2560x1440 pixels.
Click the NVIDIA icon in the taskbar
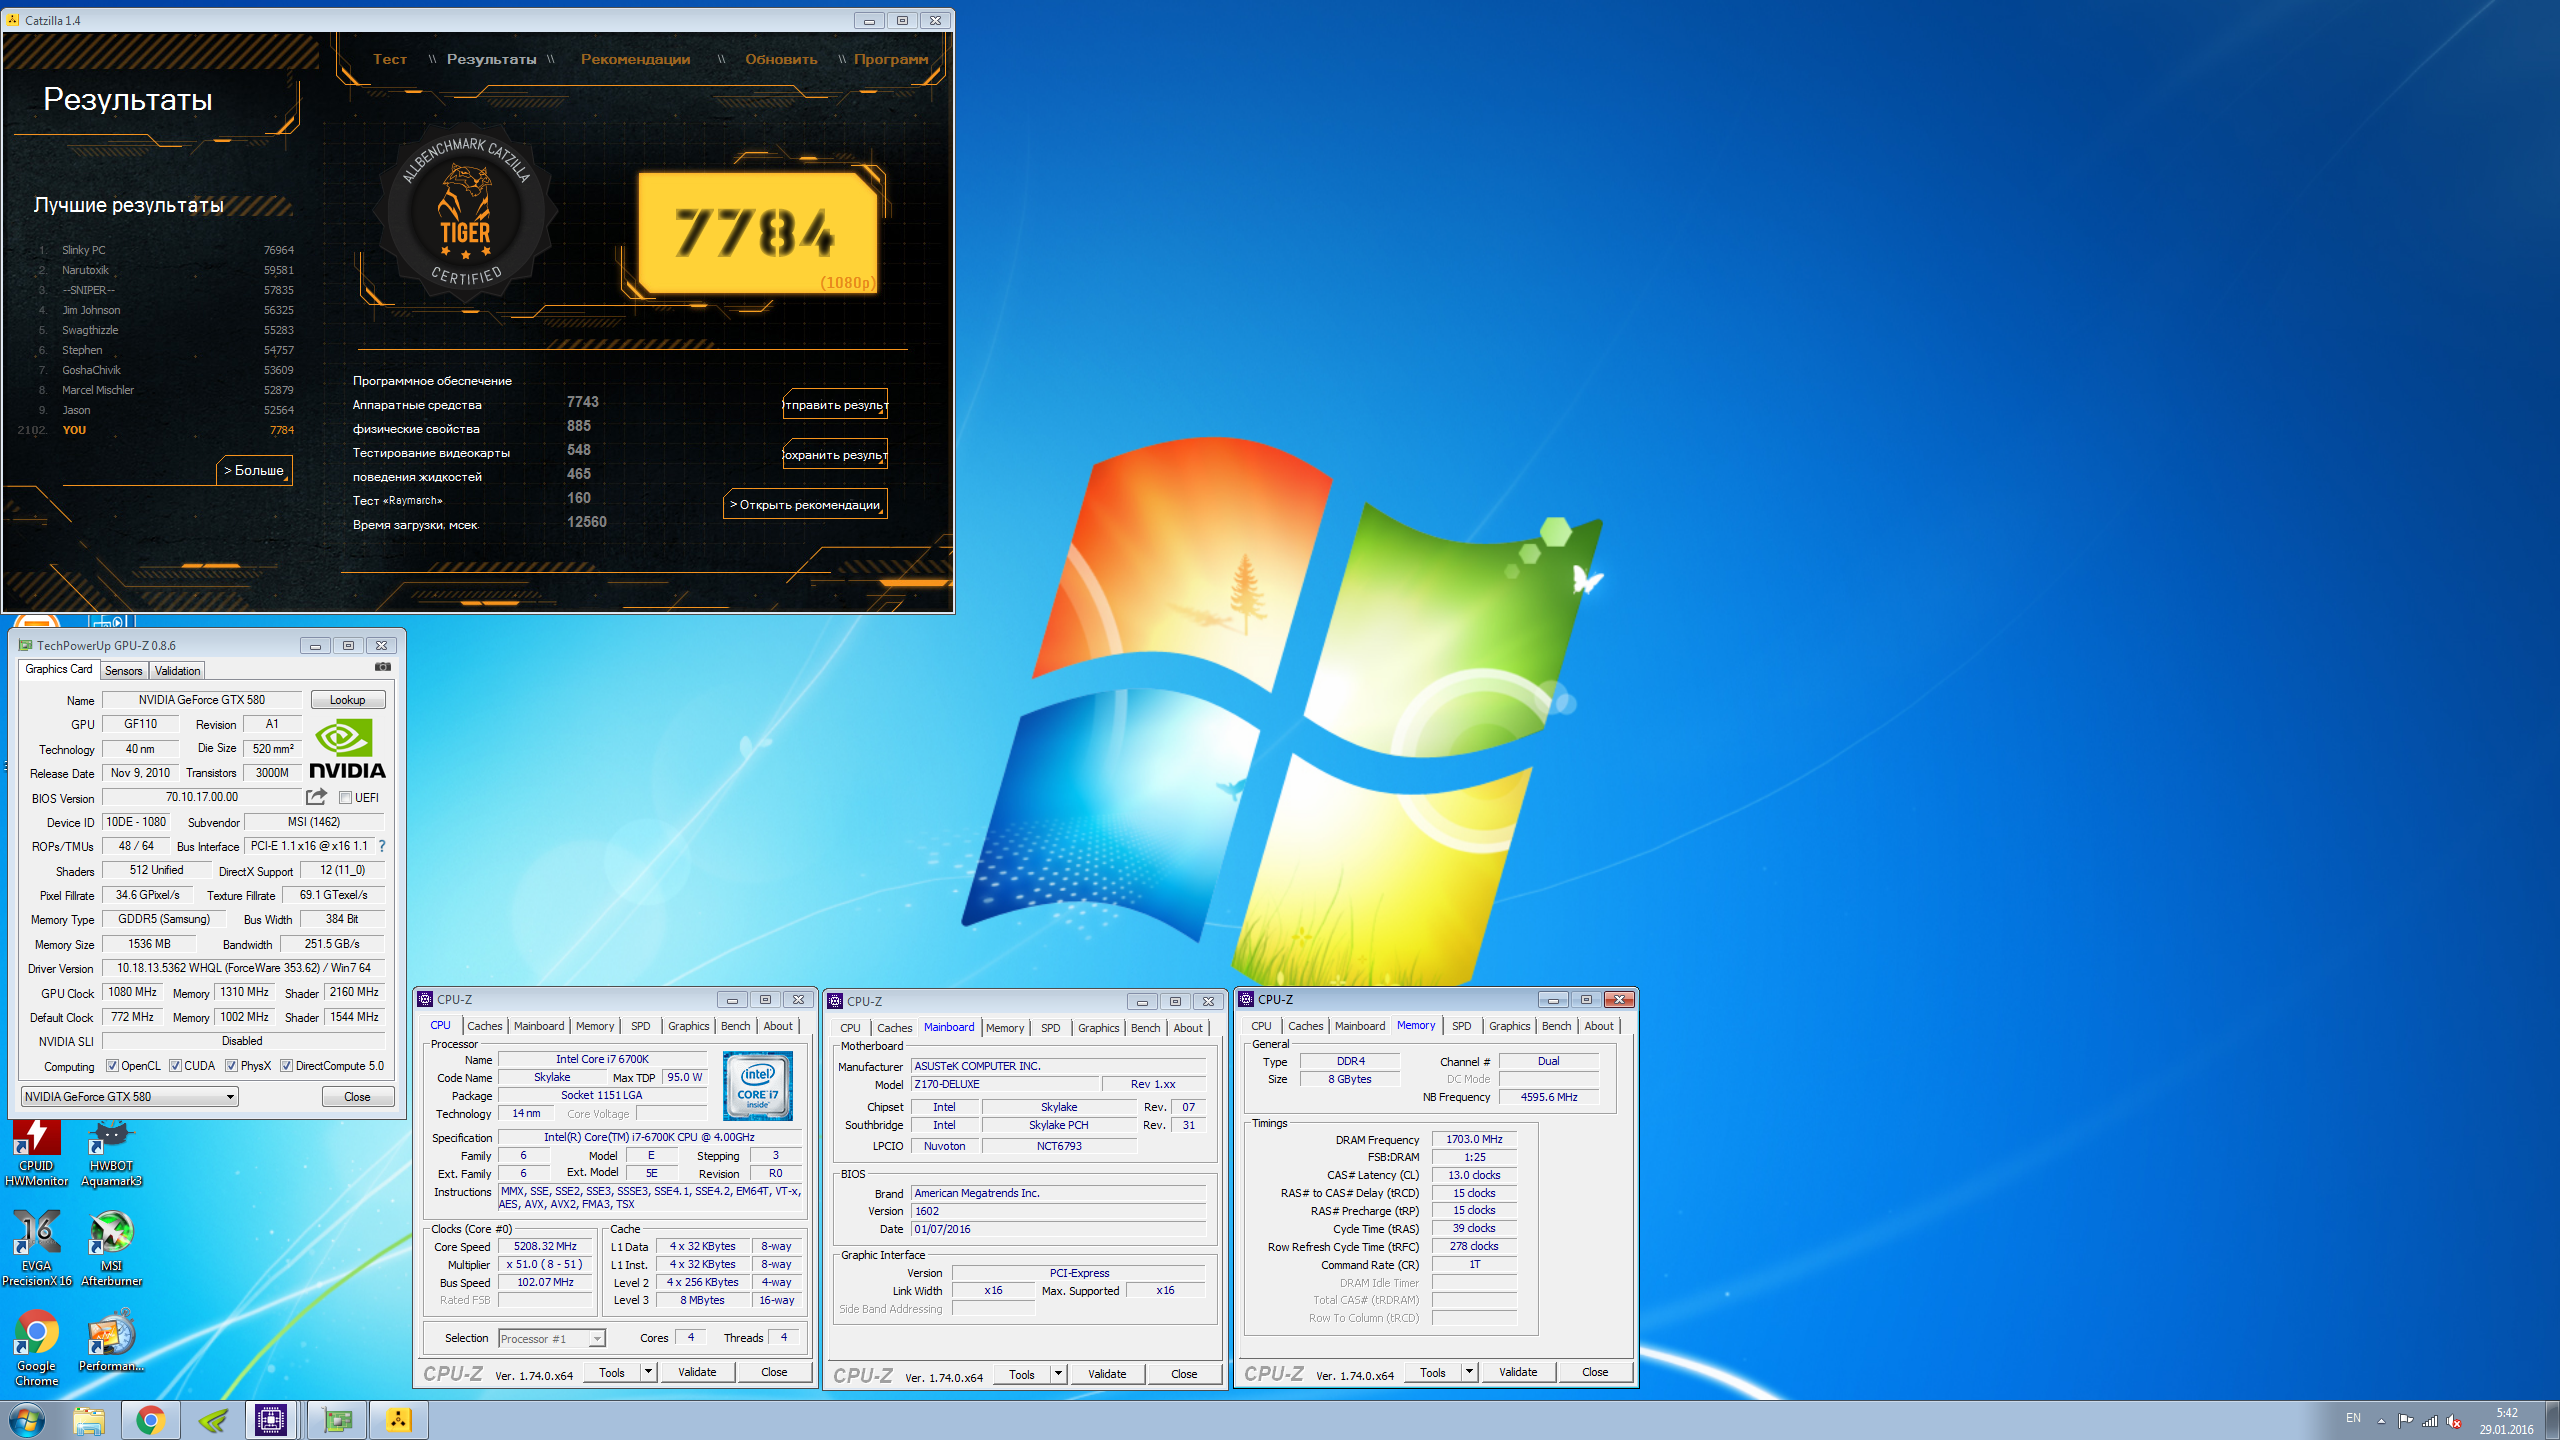click(213, 1420)
